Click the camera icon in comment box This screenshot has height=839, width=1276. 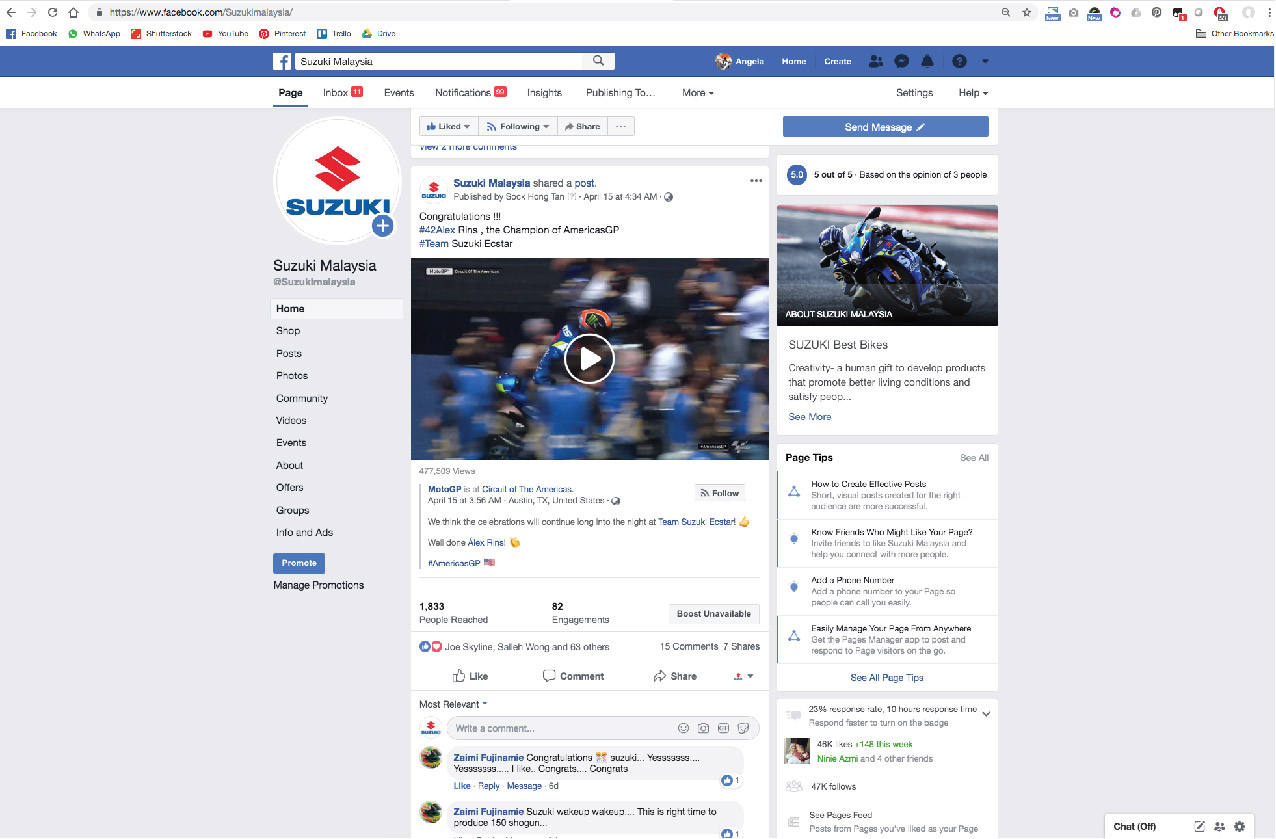click(x=704, y=728)
